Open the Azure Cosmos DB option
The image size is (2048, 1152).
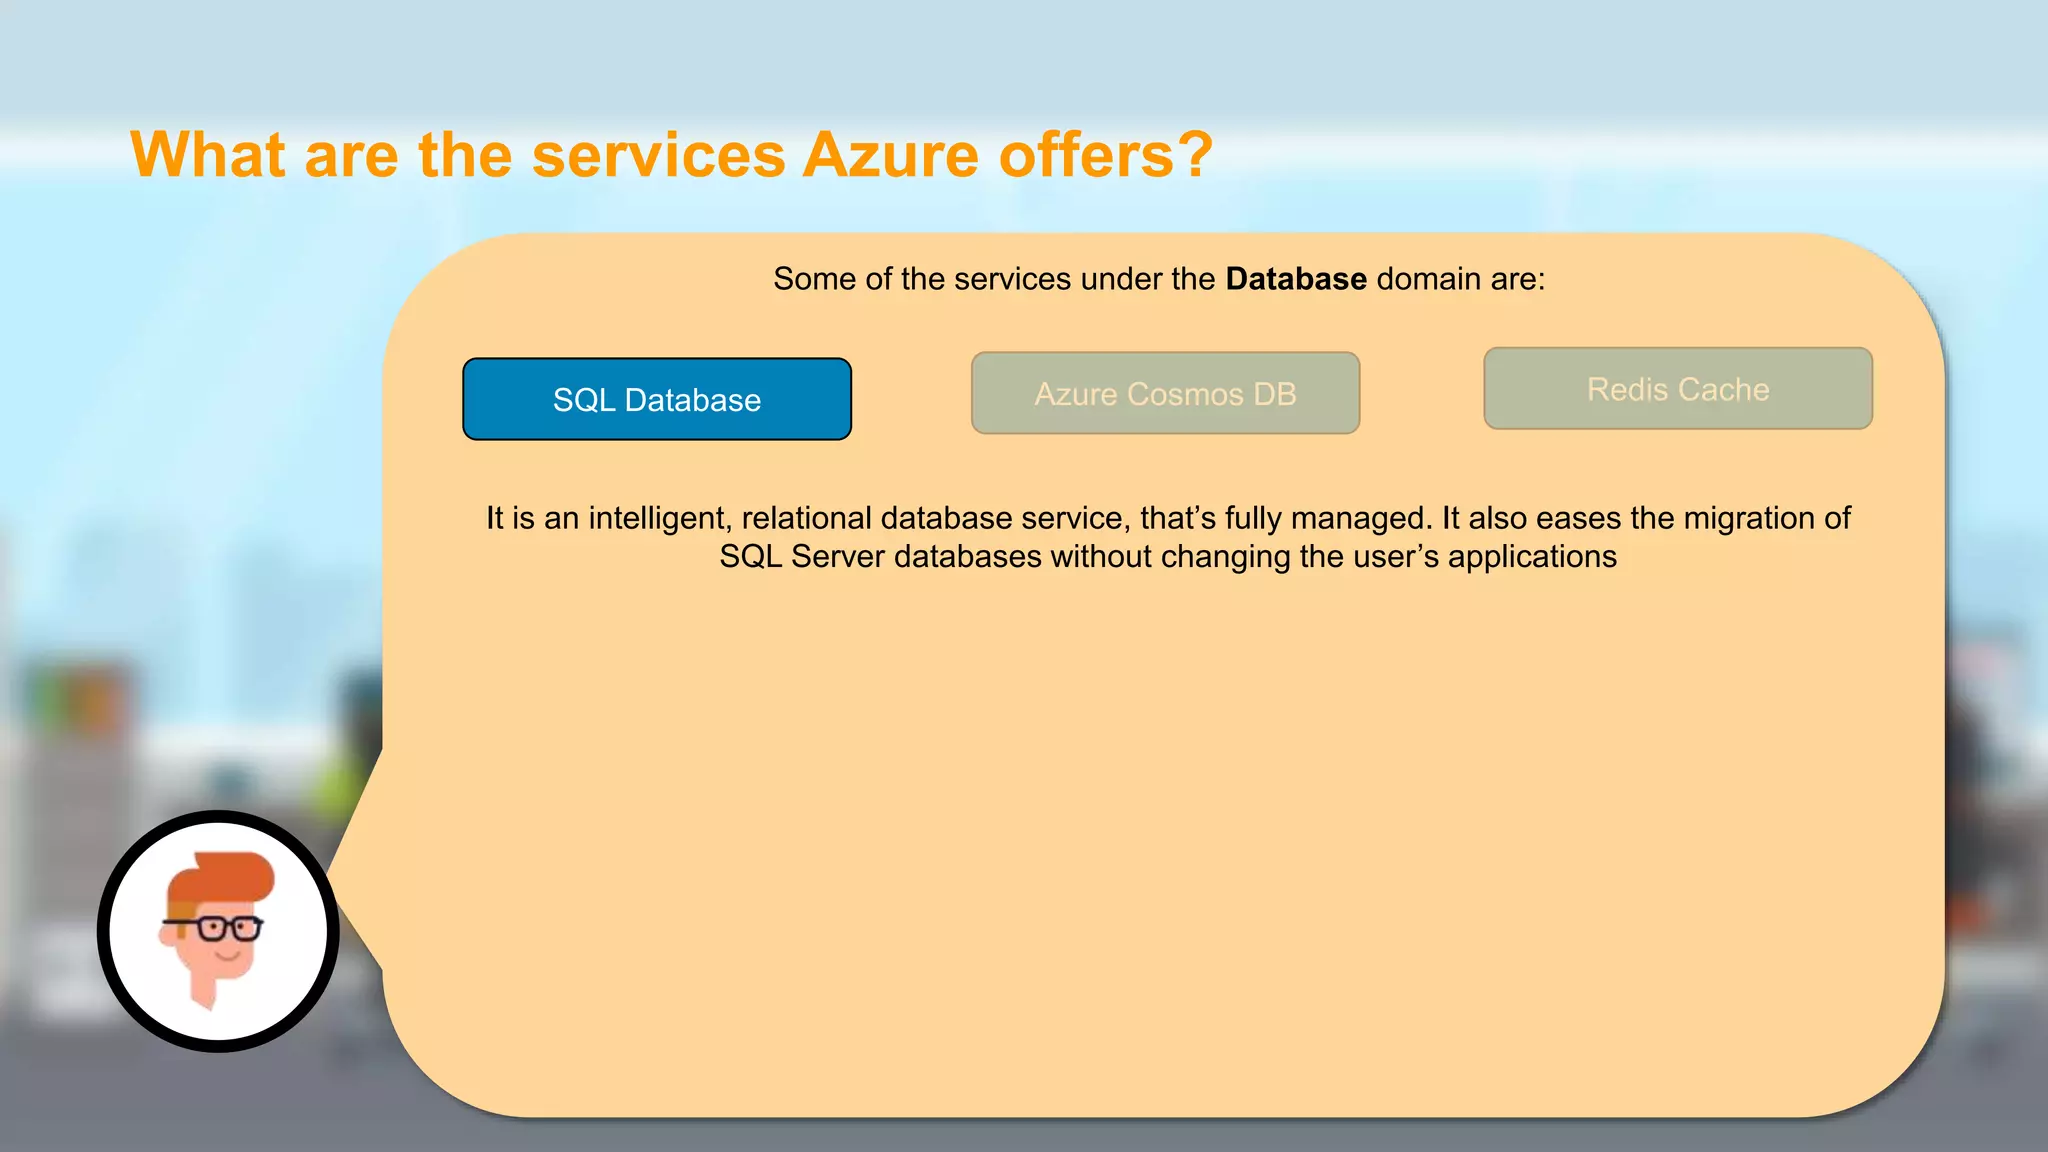pos(1165,393)
